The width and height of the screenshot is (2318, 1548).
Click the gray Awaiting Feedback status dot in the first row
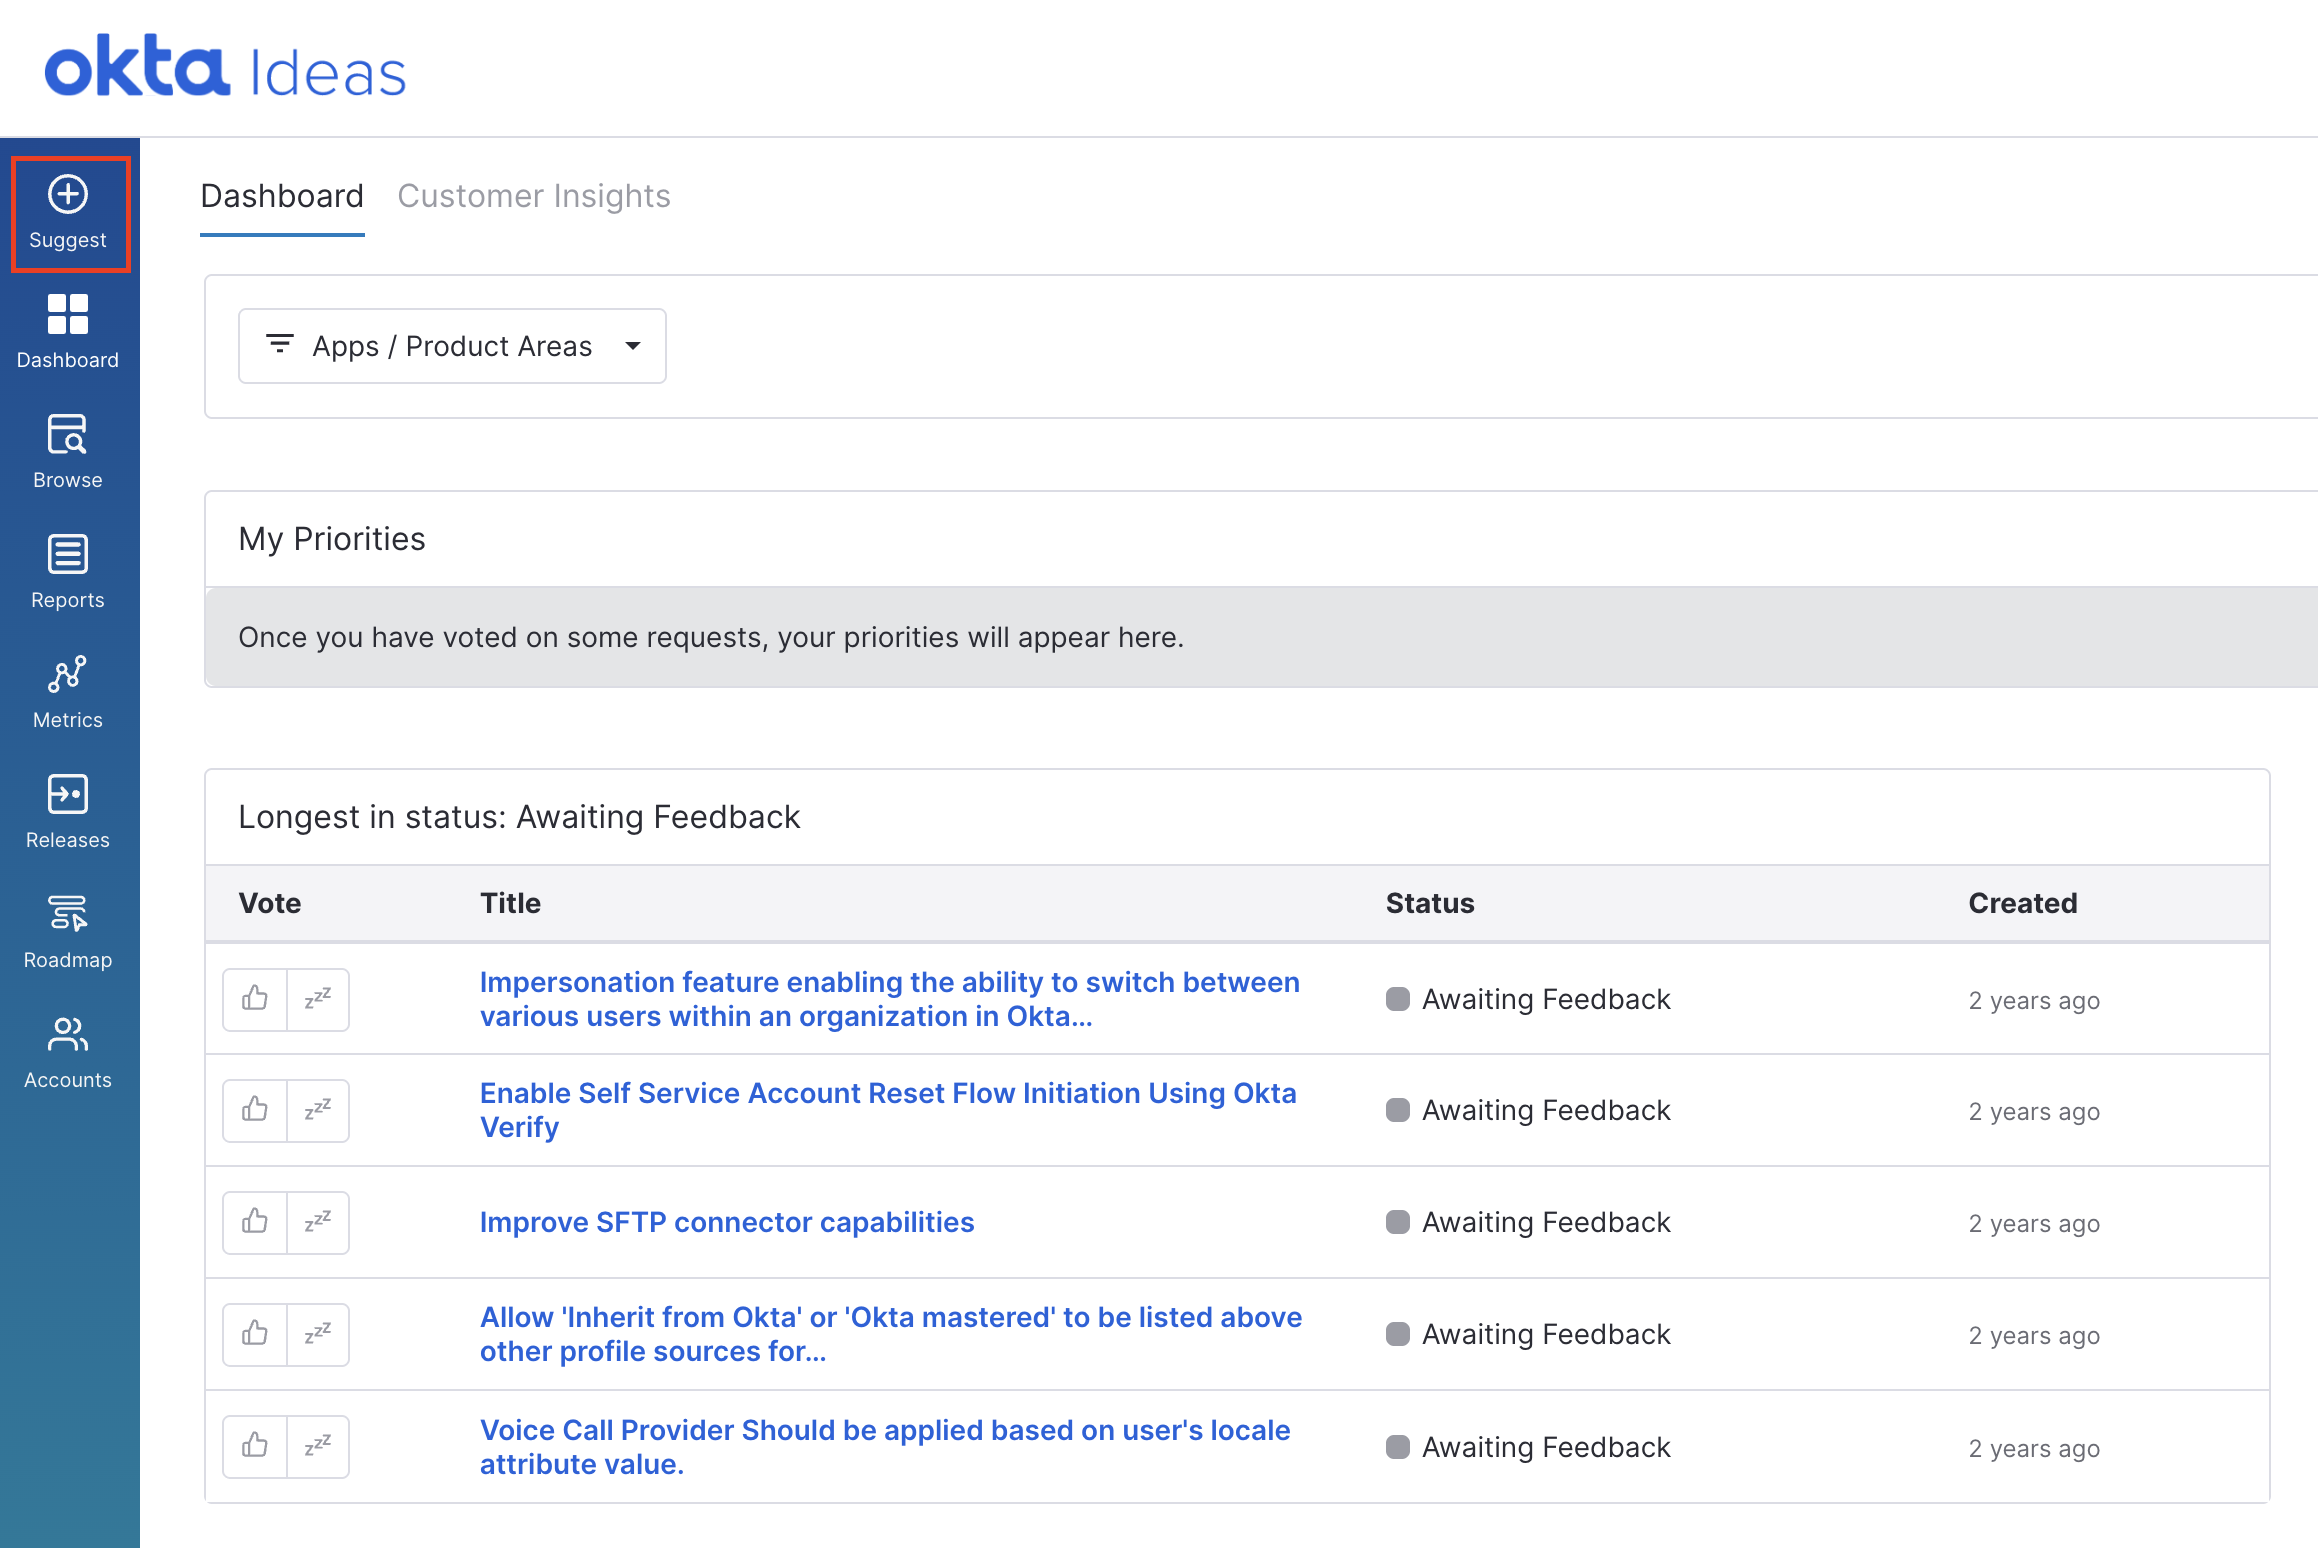pos(1397,999)
